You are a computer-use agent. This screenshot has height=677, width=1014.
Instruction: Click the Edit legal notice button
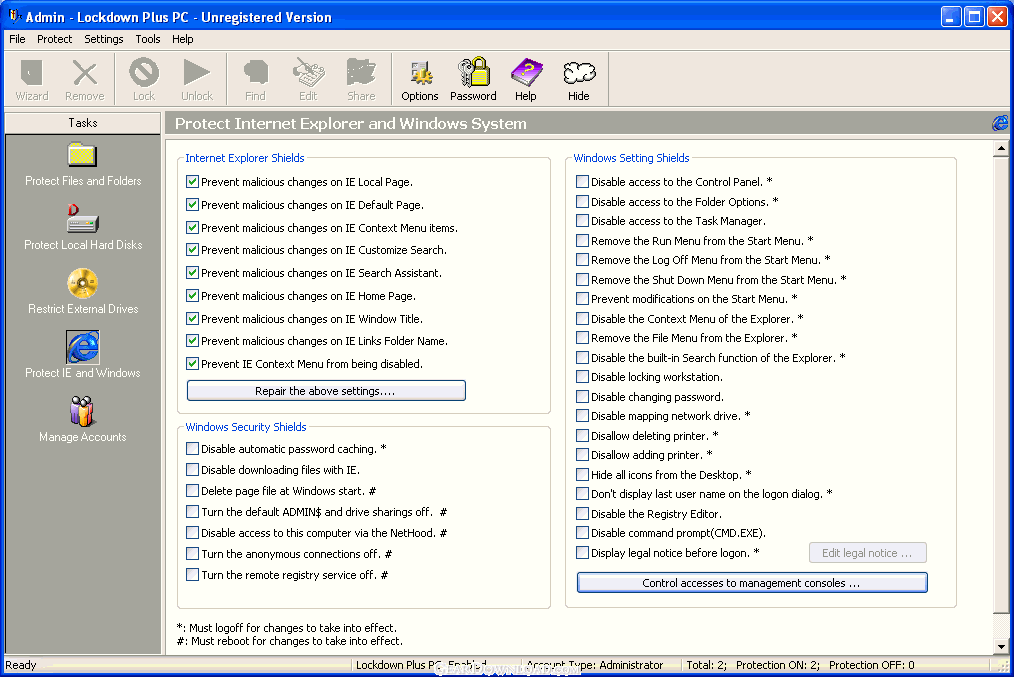867,553
